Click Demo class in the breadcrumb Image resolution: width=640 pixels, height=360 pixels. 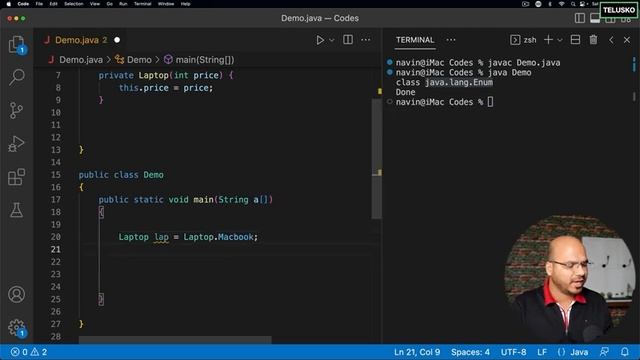[x=139, y=60]
